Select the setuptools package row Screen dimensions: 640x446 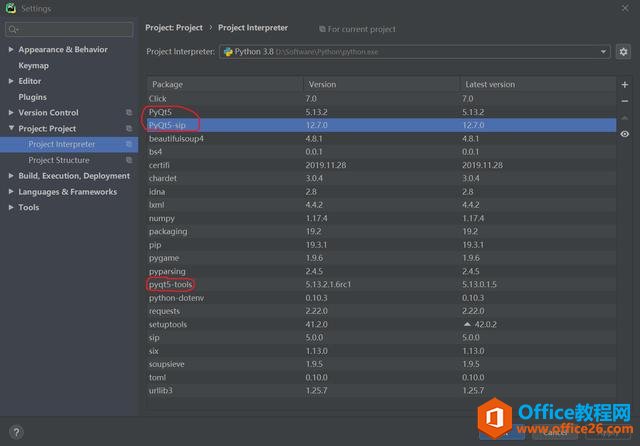click(382, 324)
